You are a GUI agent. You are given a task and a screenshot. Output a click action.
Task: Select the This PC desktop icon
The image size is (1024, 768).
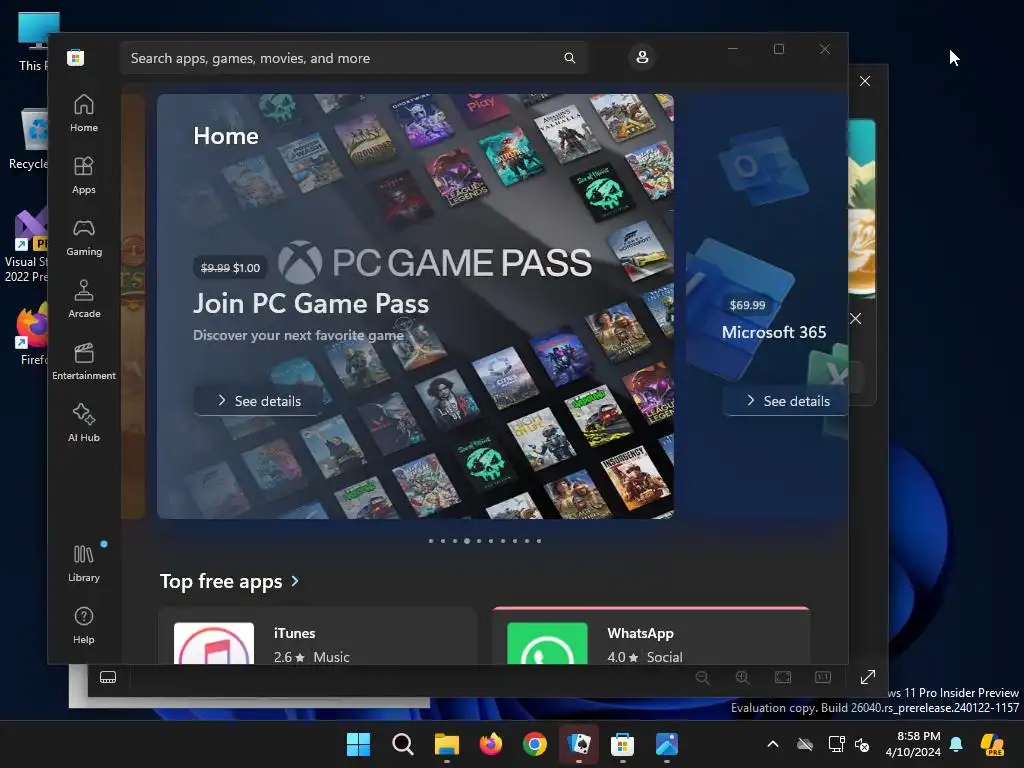(33, 41)
